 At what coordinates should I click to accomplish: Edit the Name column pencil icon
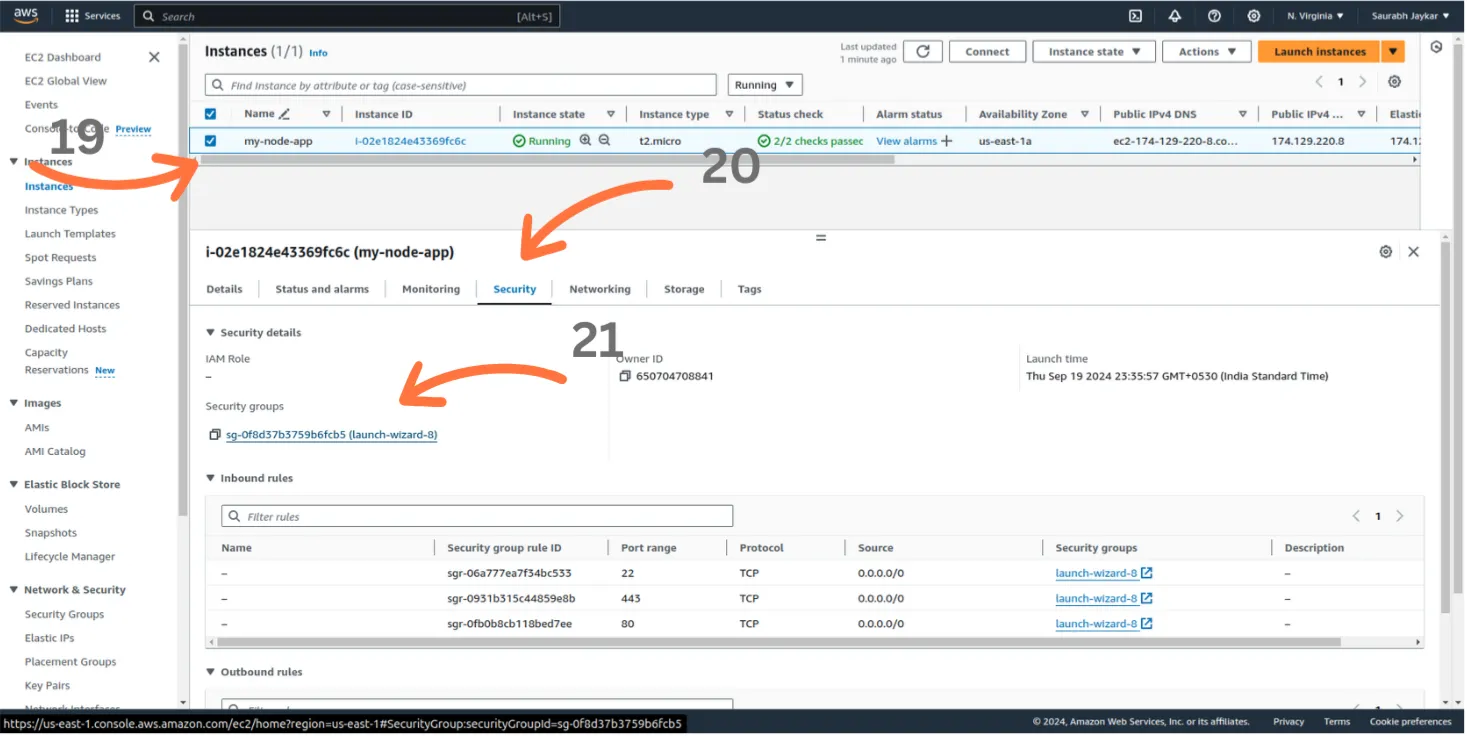284,114
